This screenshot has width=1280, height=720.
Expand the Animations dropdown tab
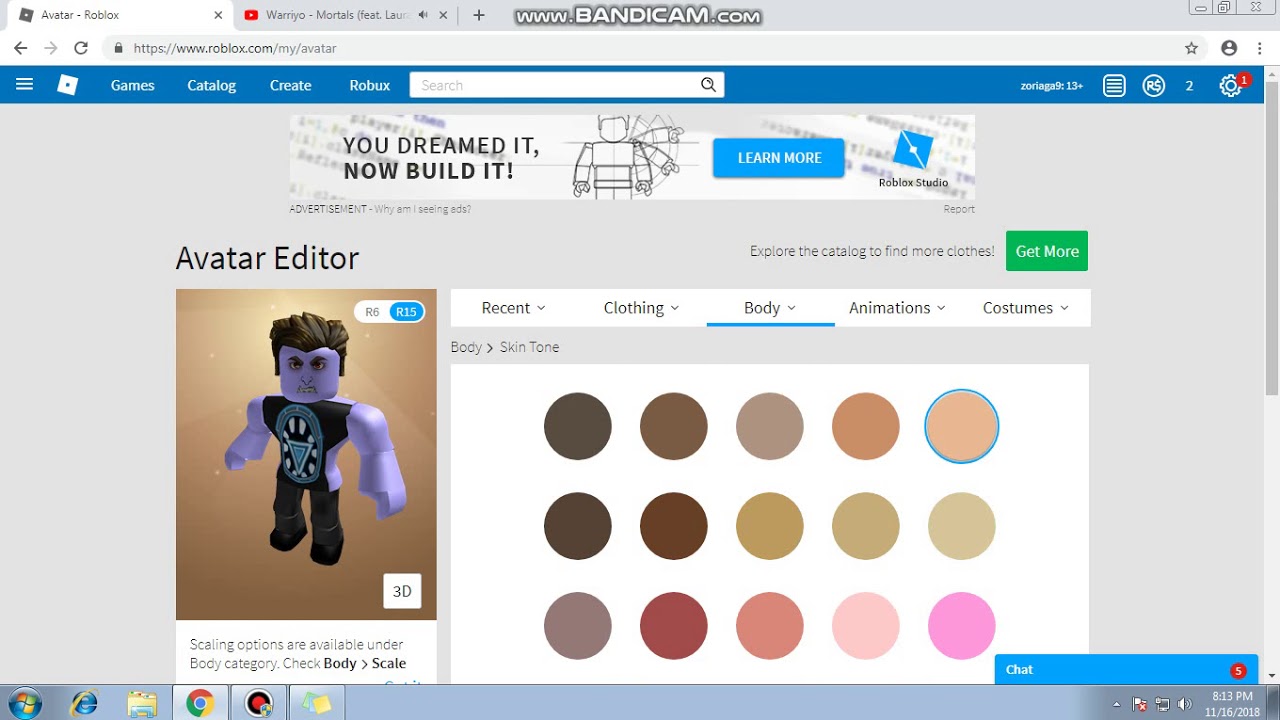coord(897,308)
